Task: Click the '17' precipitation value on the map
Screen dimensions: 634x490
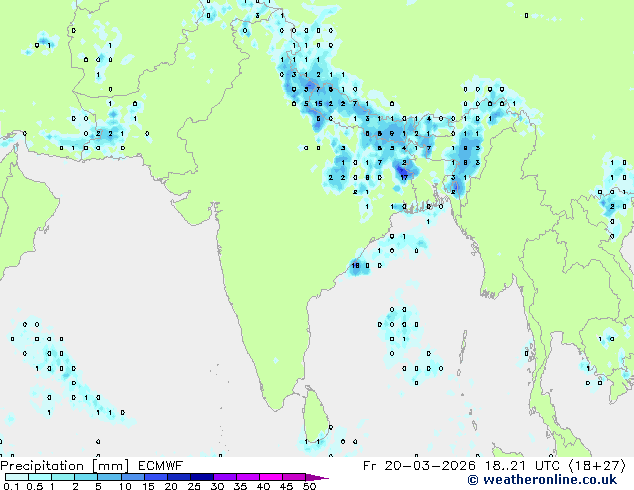Action: click(x=404, y=177)
